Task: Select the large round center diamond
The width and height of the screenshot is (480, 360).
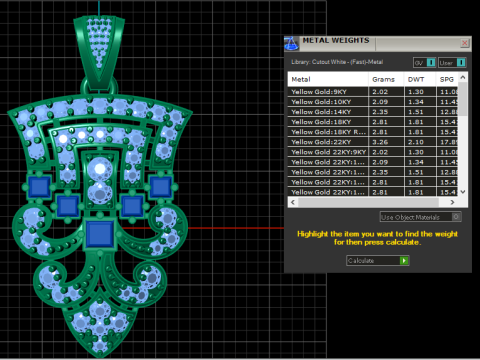Action: click(100, 169)
